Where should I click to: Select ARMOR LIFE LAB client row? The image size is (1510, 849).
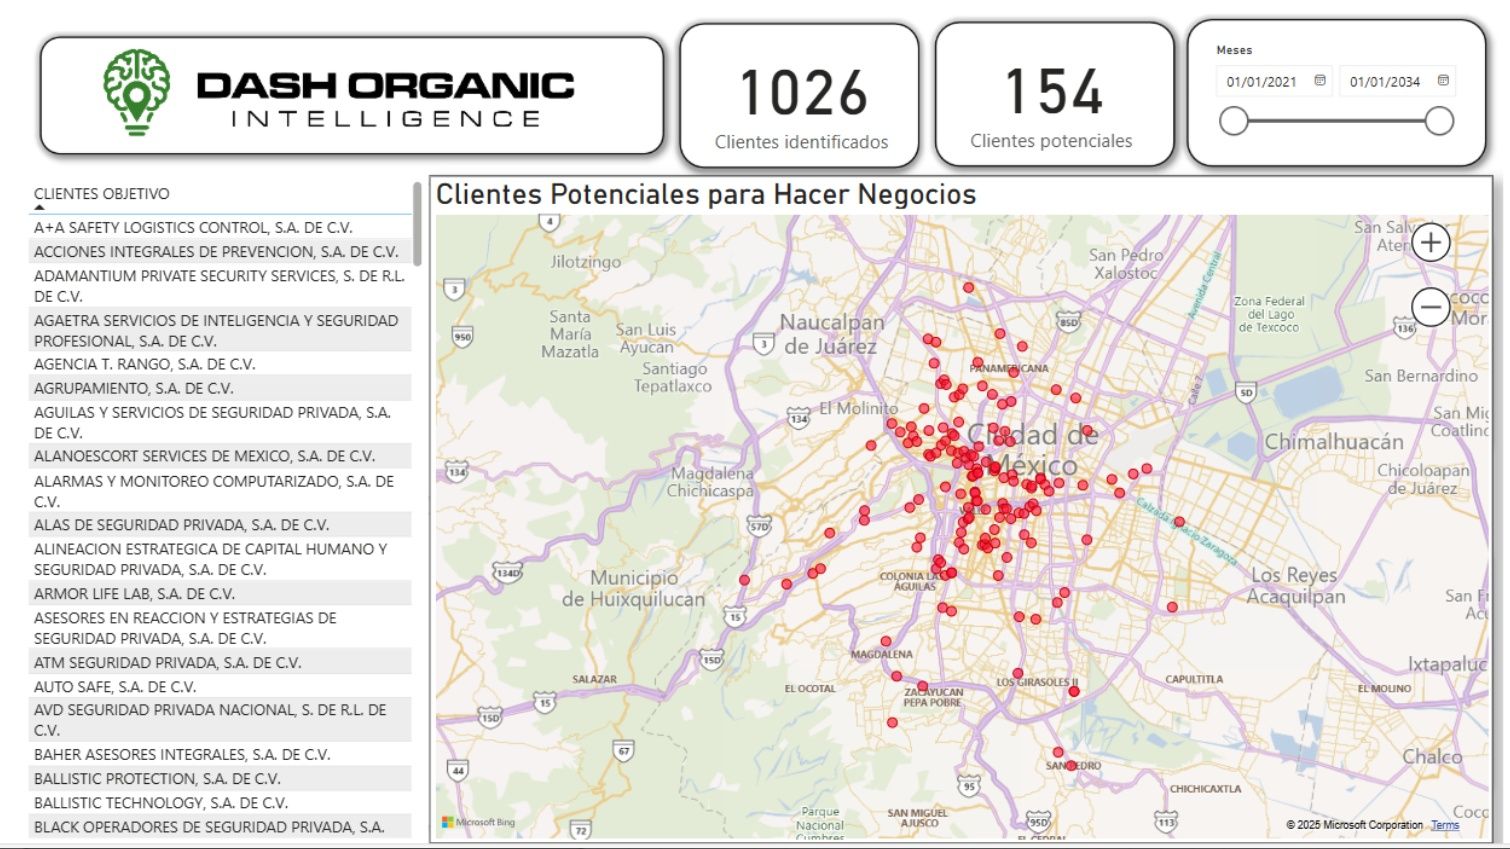[134, 594]
